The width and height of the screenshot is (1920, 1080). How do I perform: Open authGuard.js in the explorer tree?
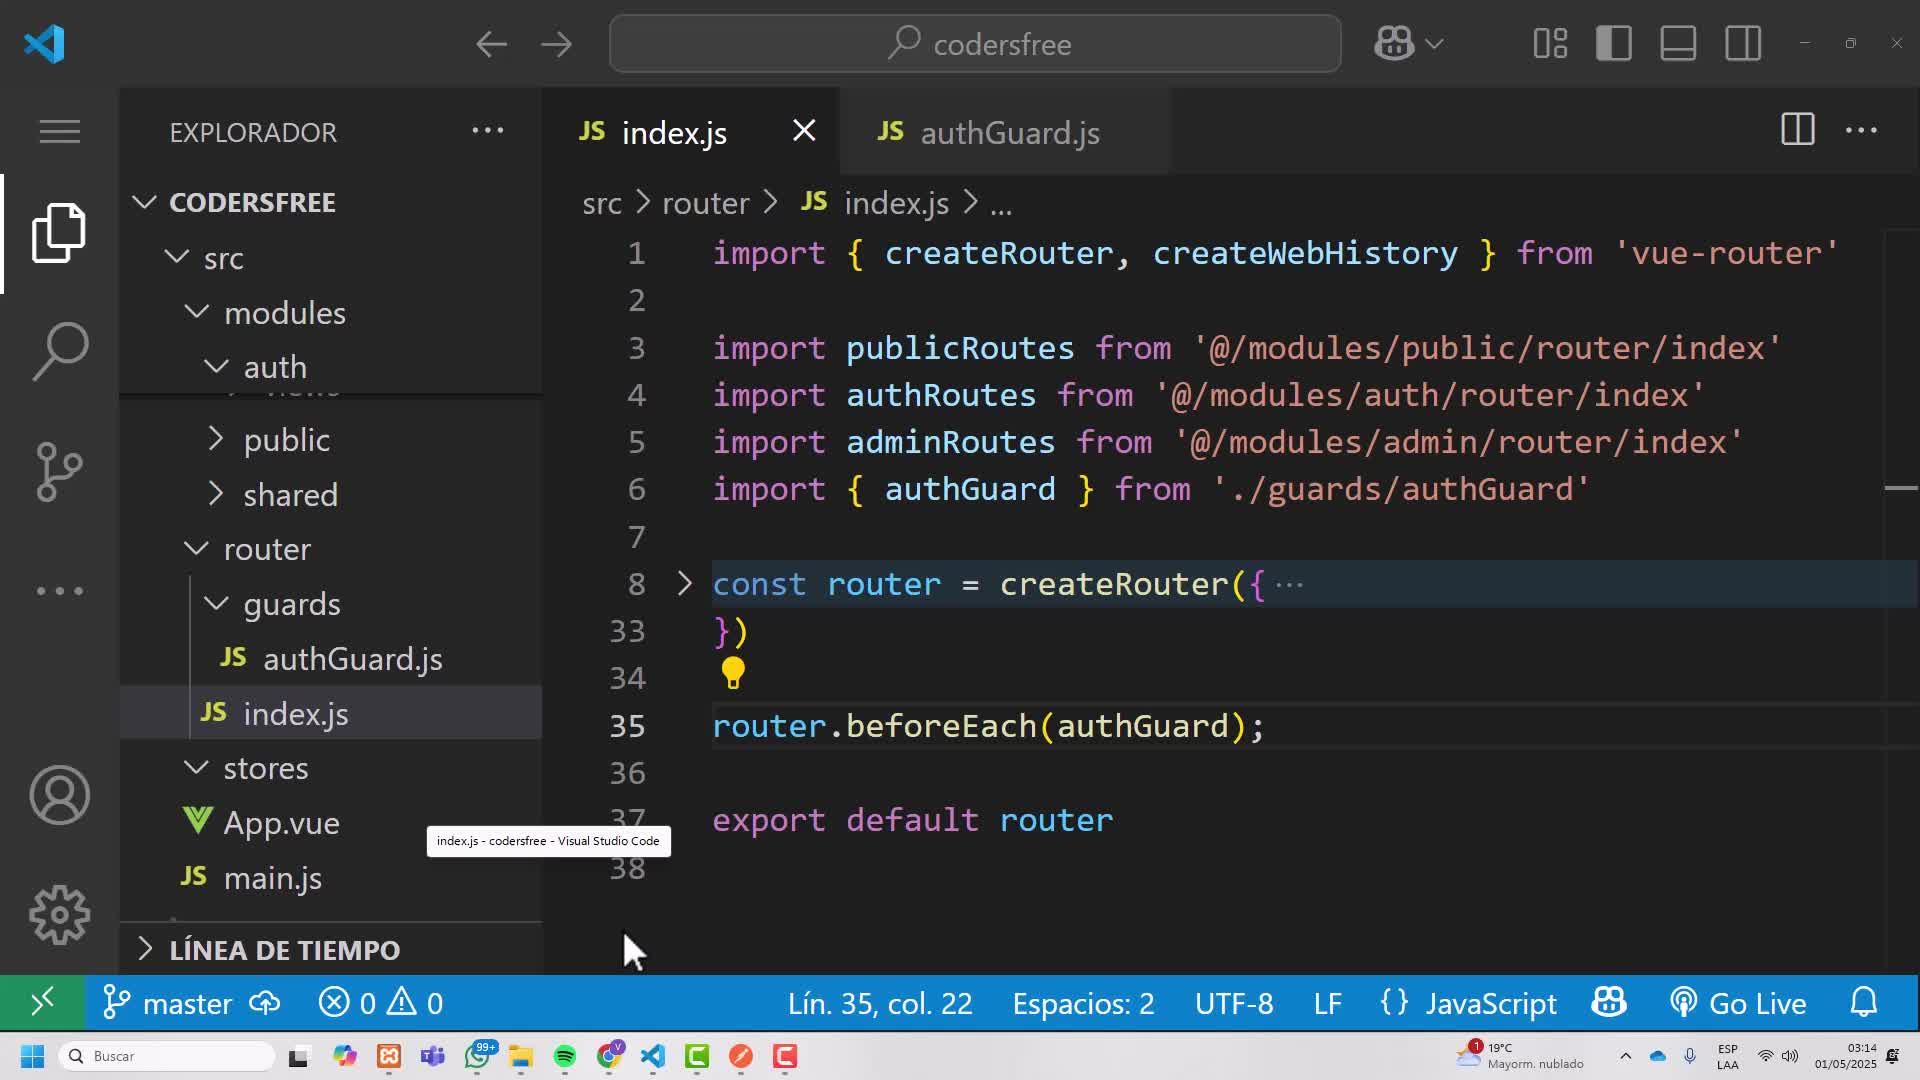point(353,659)
